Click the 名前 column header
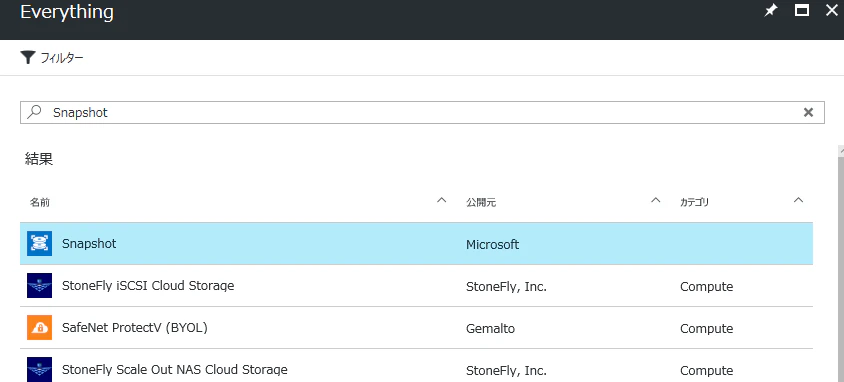 (x=40, y=203)
